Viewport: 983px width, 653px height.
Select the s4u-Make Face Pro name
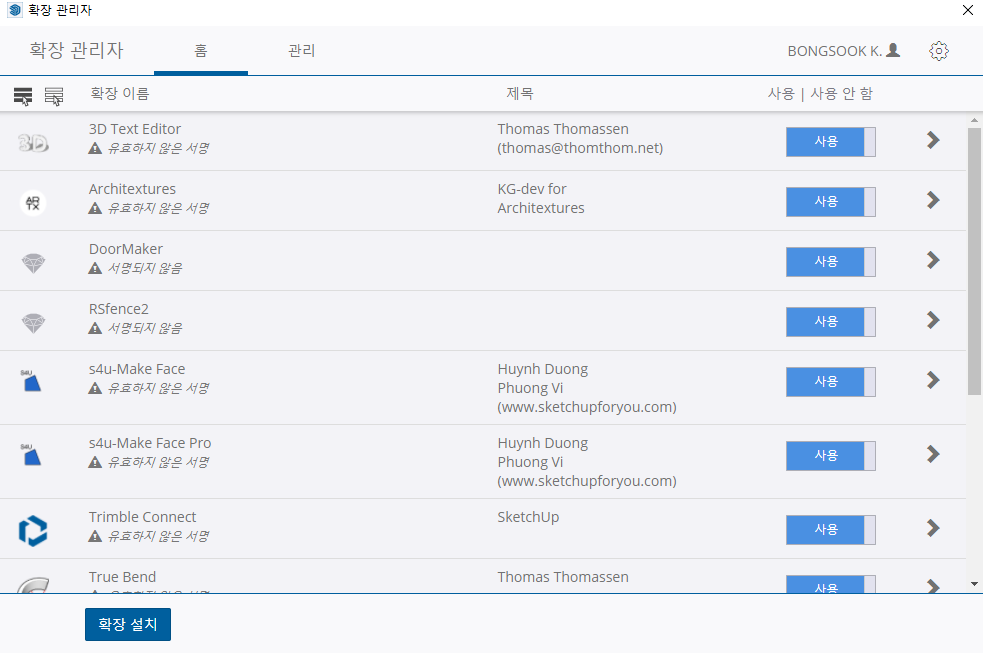(150, 443)
